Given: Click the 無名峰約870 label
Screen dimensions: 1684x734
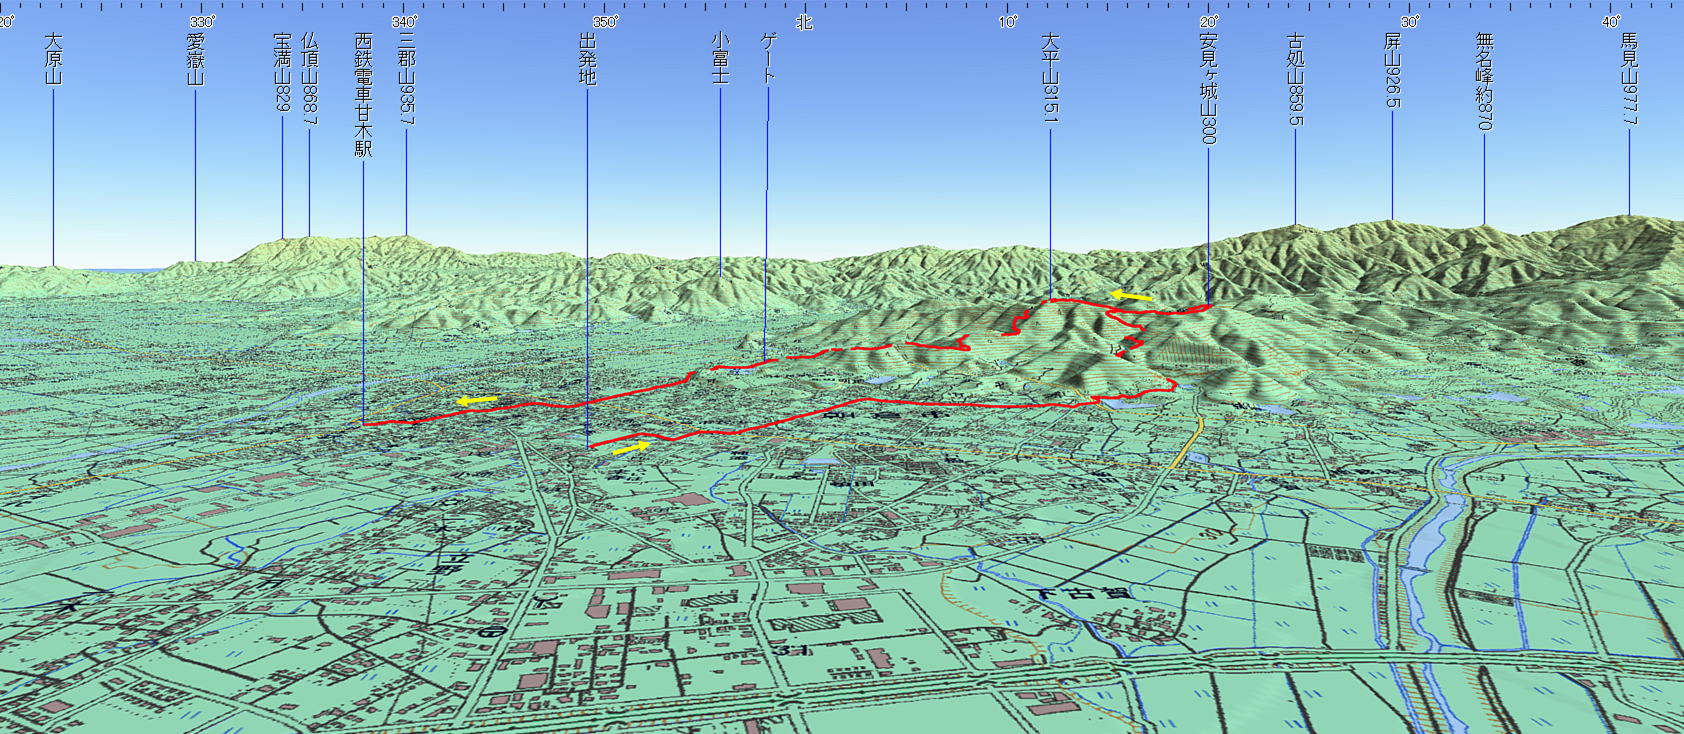Looking at the screenshot, I should pos(1484,81).
